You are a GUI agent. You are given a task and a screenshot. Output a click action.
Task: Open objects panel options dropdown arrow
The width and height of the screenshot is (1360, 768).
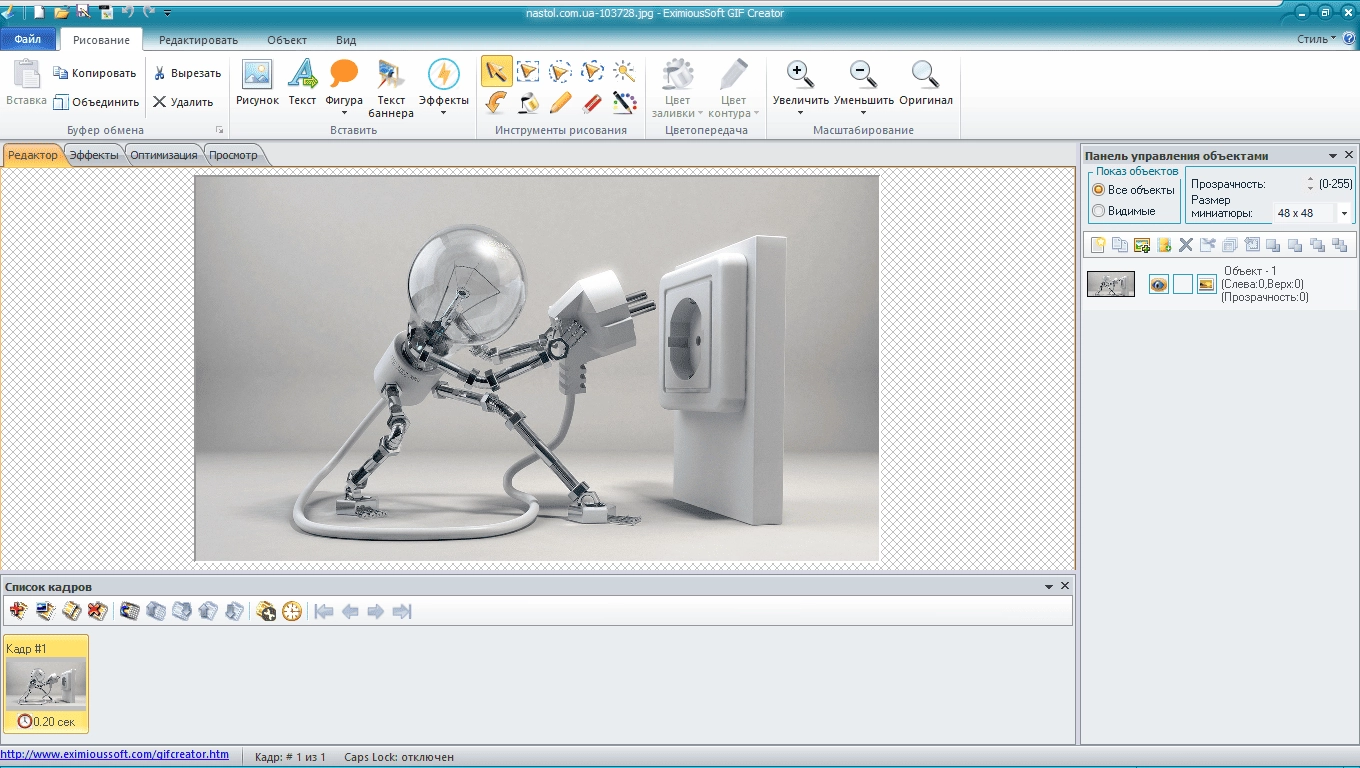1332,156
